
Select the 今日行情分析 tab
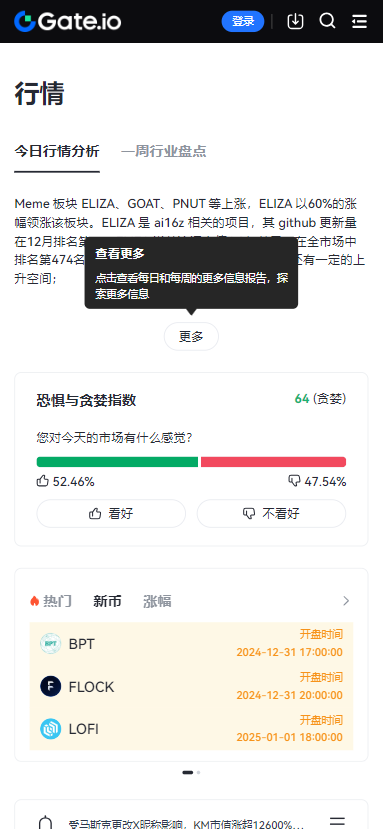click(x=57, y=151)
